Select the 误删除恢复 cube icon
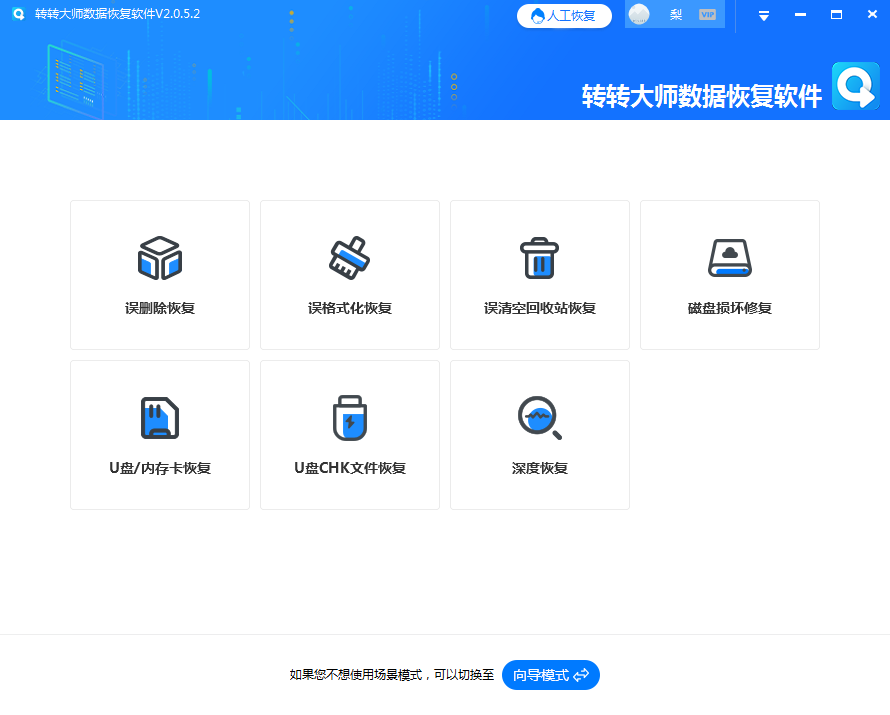The image size is (890, 715). pos(159,257)
